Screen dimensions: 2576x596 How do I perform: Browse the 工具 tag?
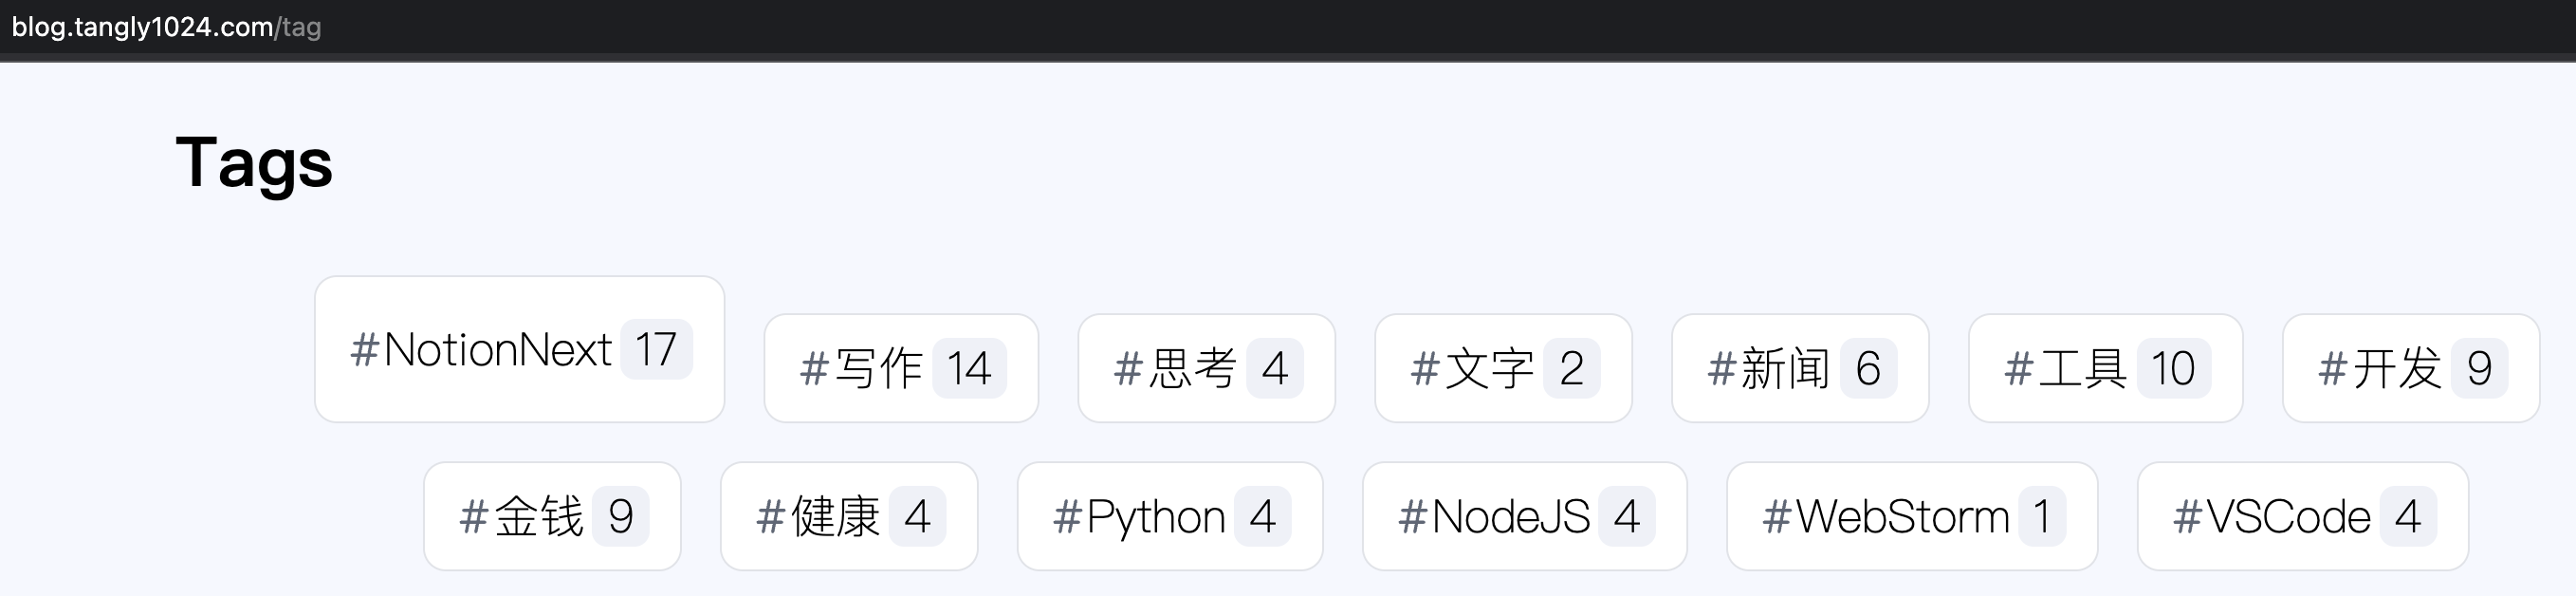click(x=2103, y=368)
